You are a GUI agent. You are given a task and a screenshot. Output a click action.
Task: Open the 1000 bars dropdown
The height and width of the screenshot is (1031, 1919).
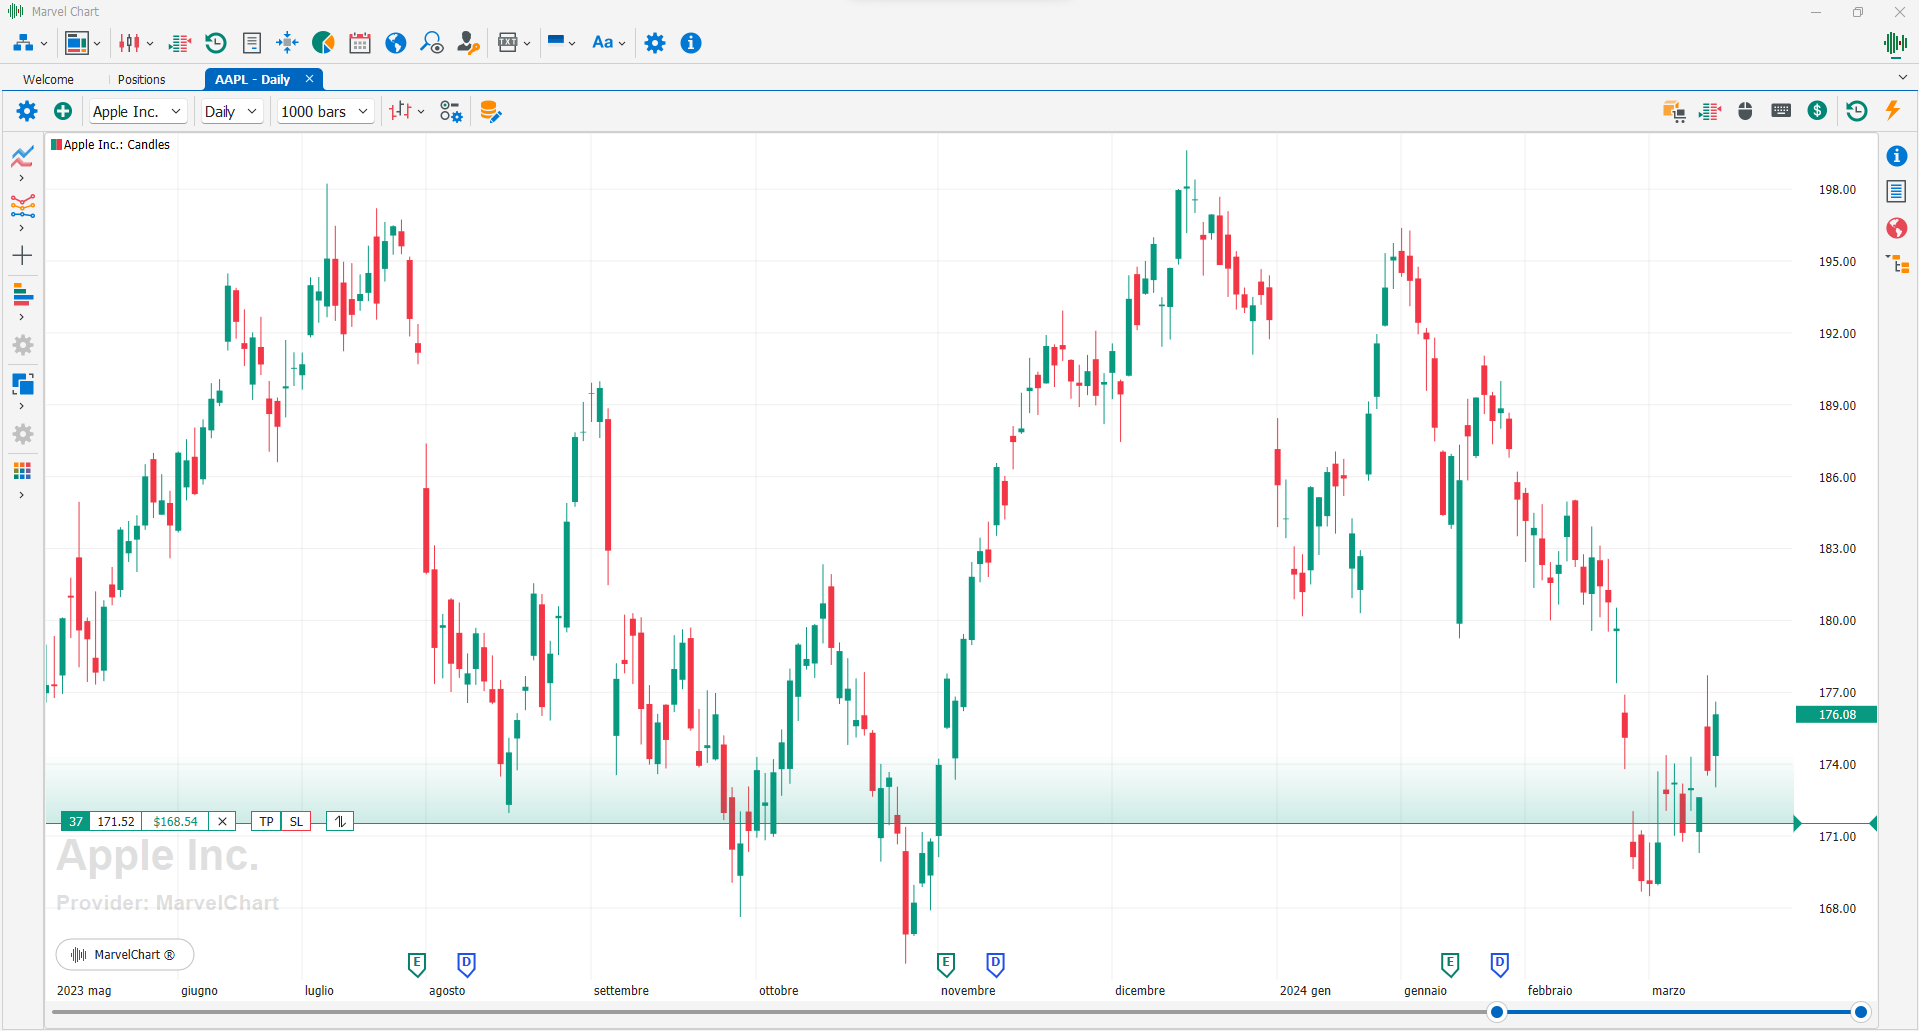pyautogui.click(x=325, y=111)
